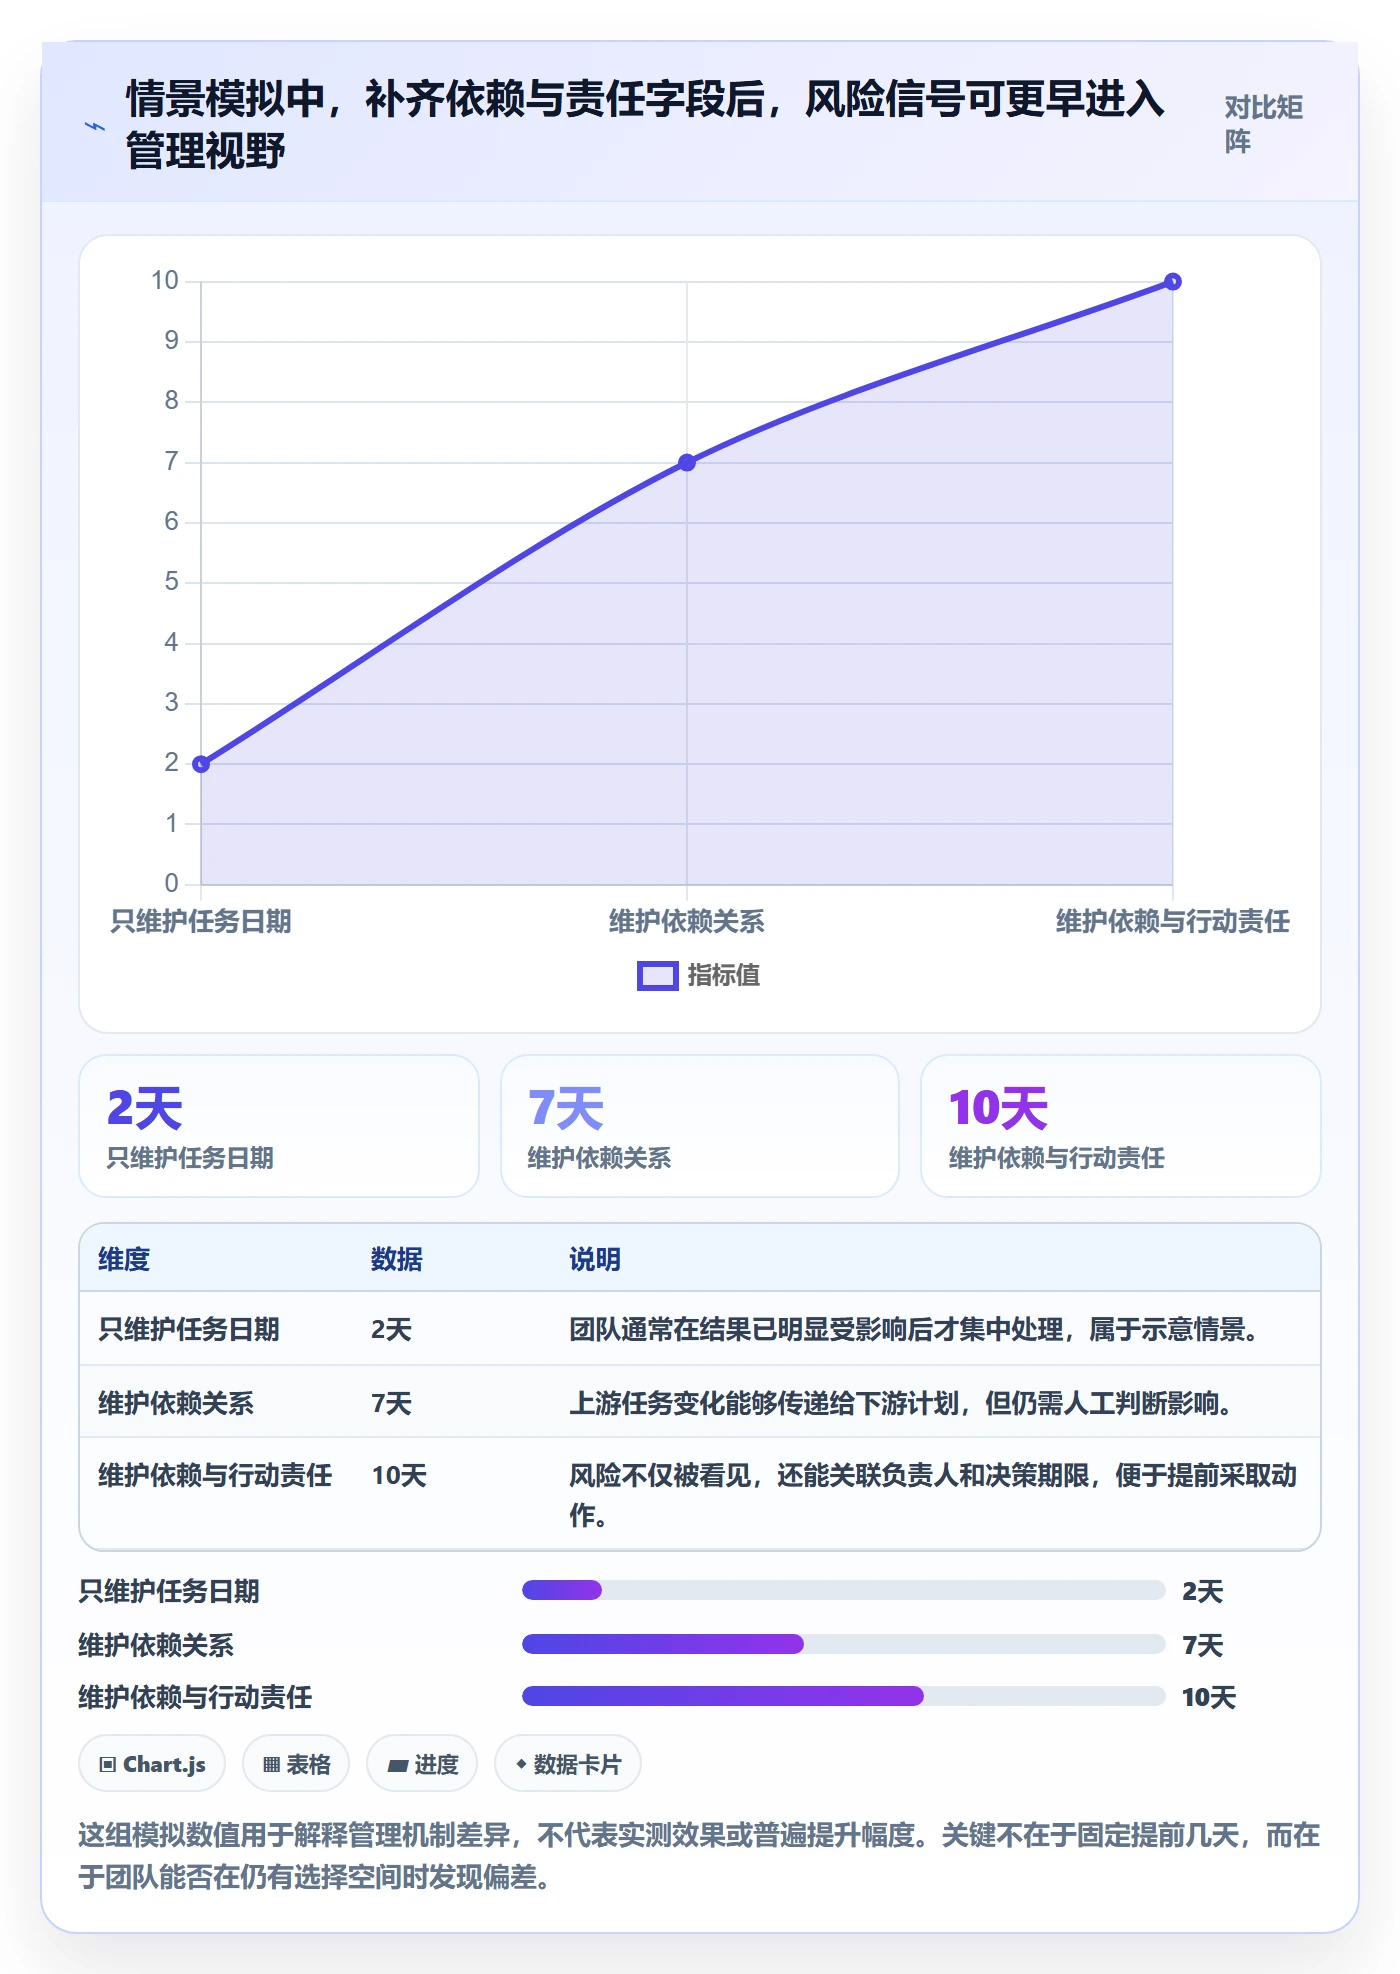
Task: Click the 10天 progress value
Action: (x=1209, y=1697)
